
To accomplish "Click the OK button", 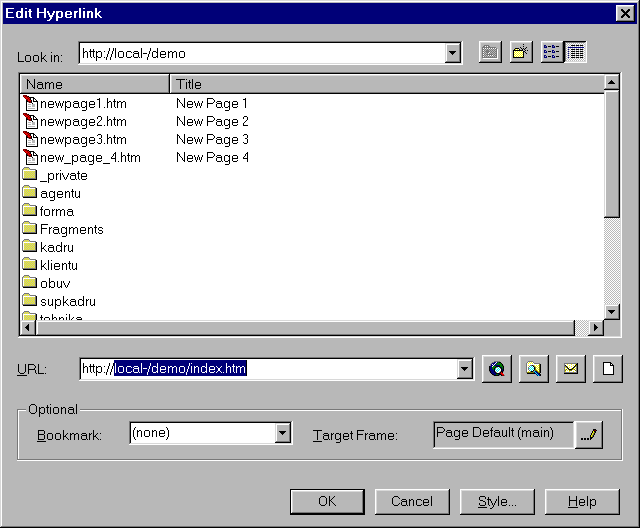I will (x=327, y=501).
